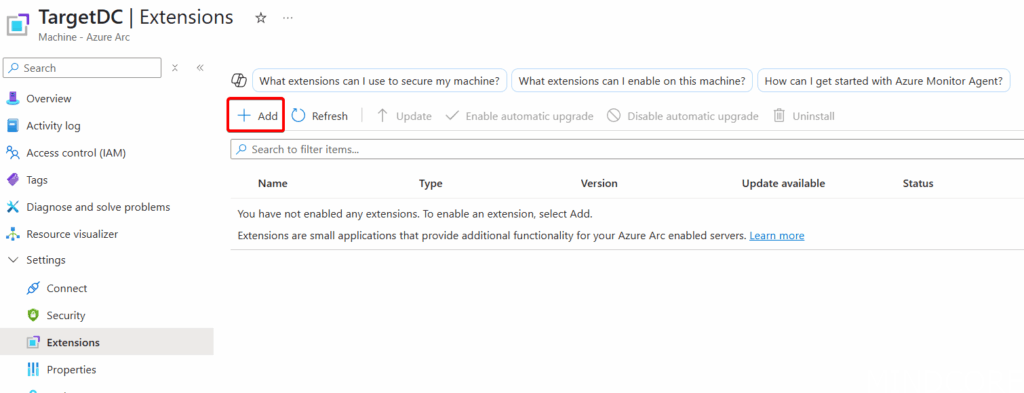The width and height of the screenshot is (1024, 393).
Task: Favorite TargetDC with the star icon
Action: tap(261, 18)
